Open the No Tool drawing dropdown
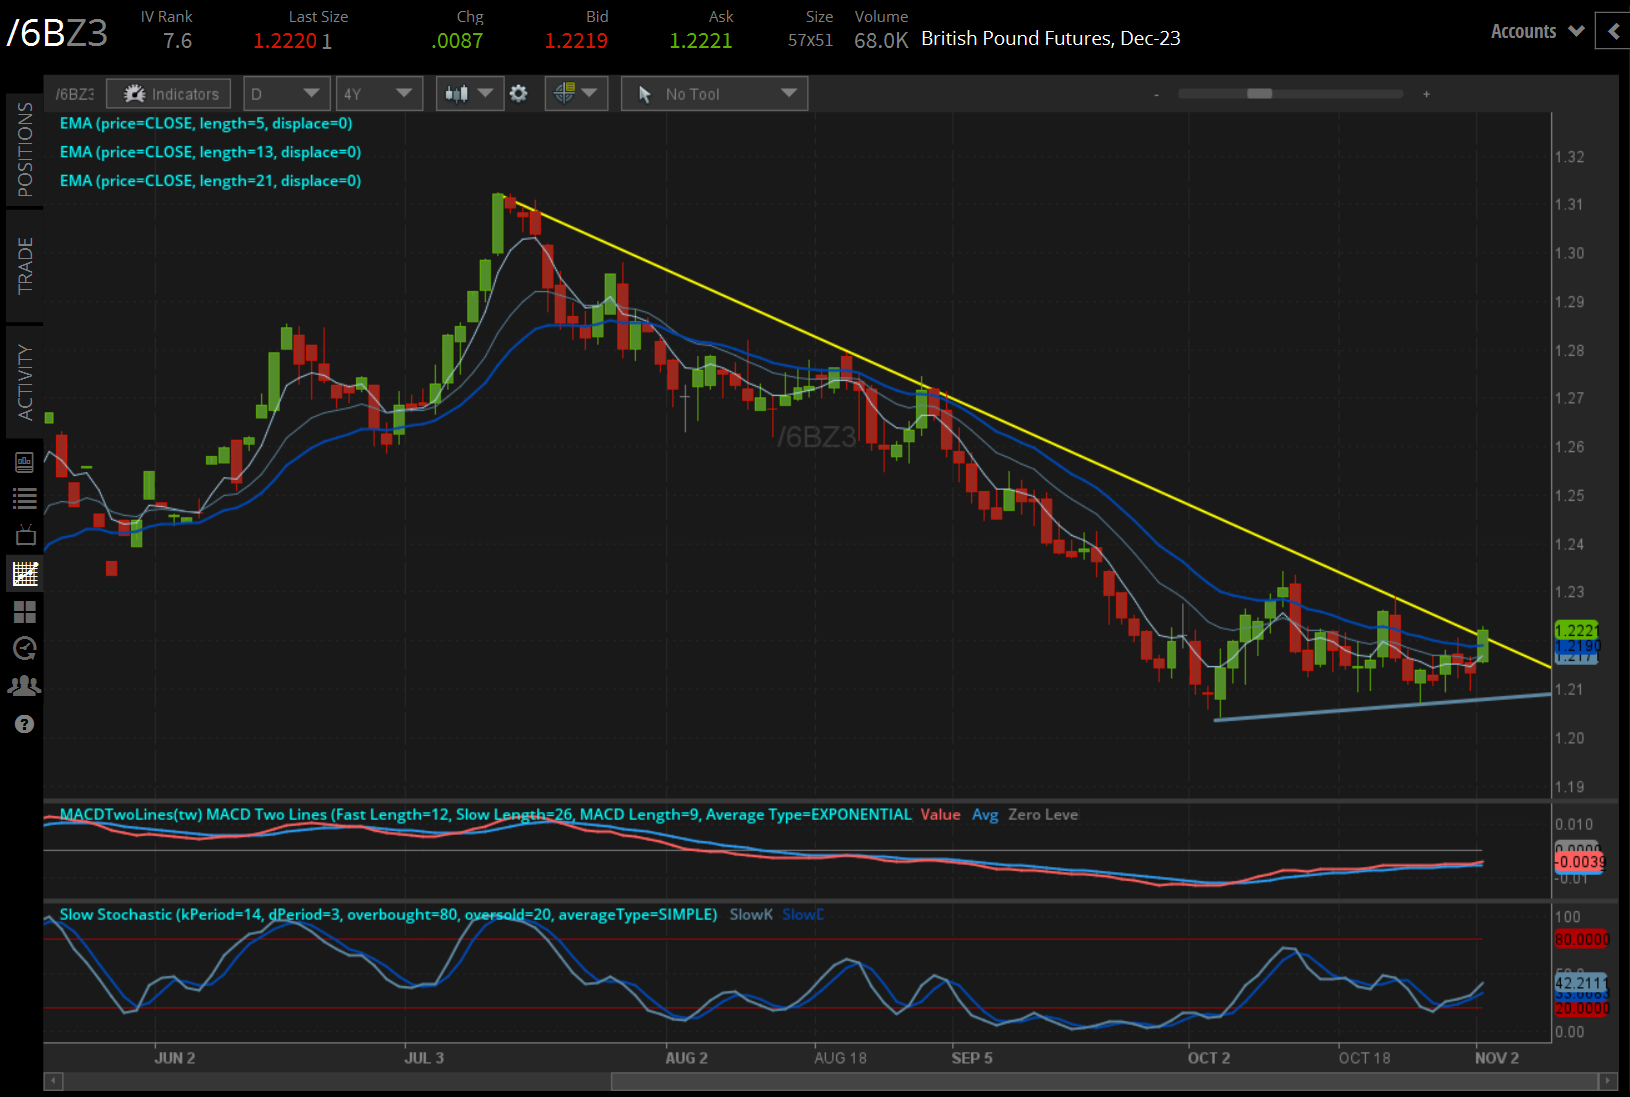This screenshot has width=1630, height=1097. pos(714,94)
